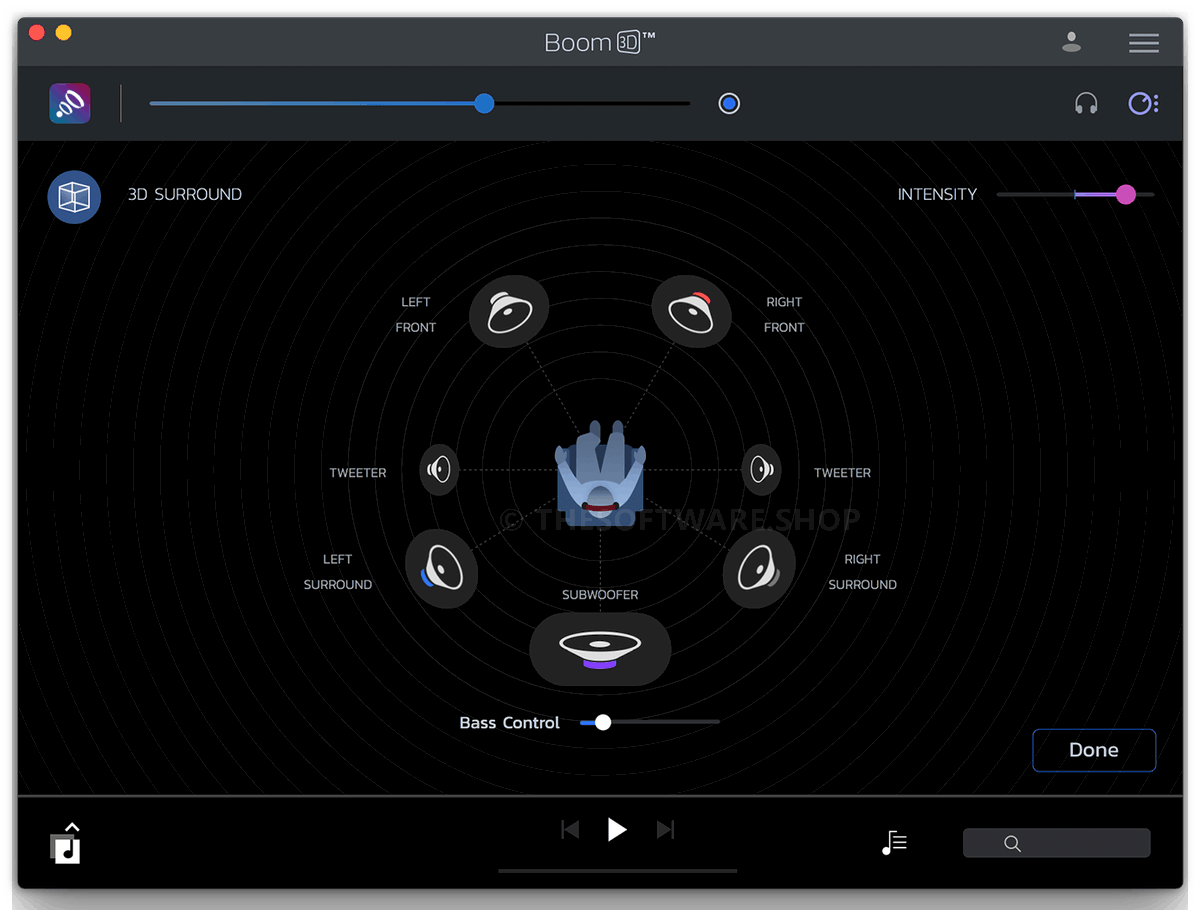The width and height of the screenshot is (1200, 922).
Task: Click the search input field
Action: tap(1056, 843)
